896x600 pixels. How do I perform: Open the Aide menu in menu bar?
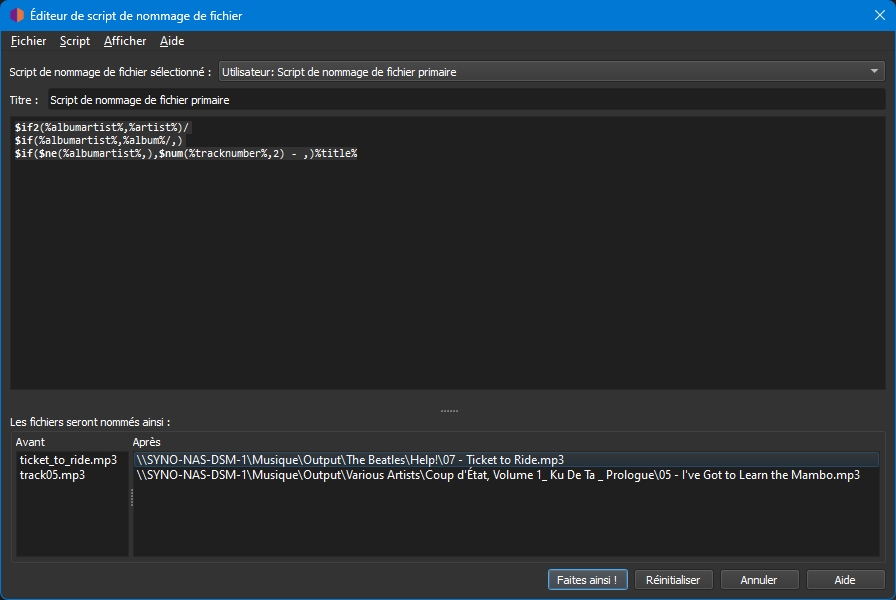click(172, 41)
